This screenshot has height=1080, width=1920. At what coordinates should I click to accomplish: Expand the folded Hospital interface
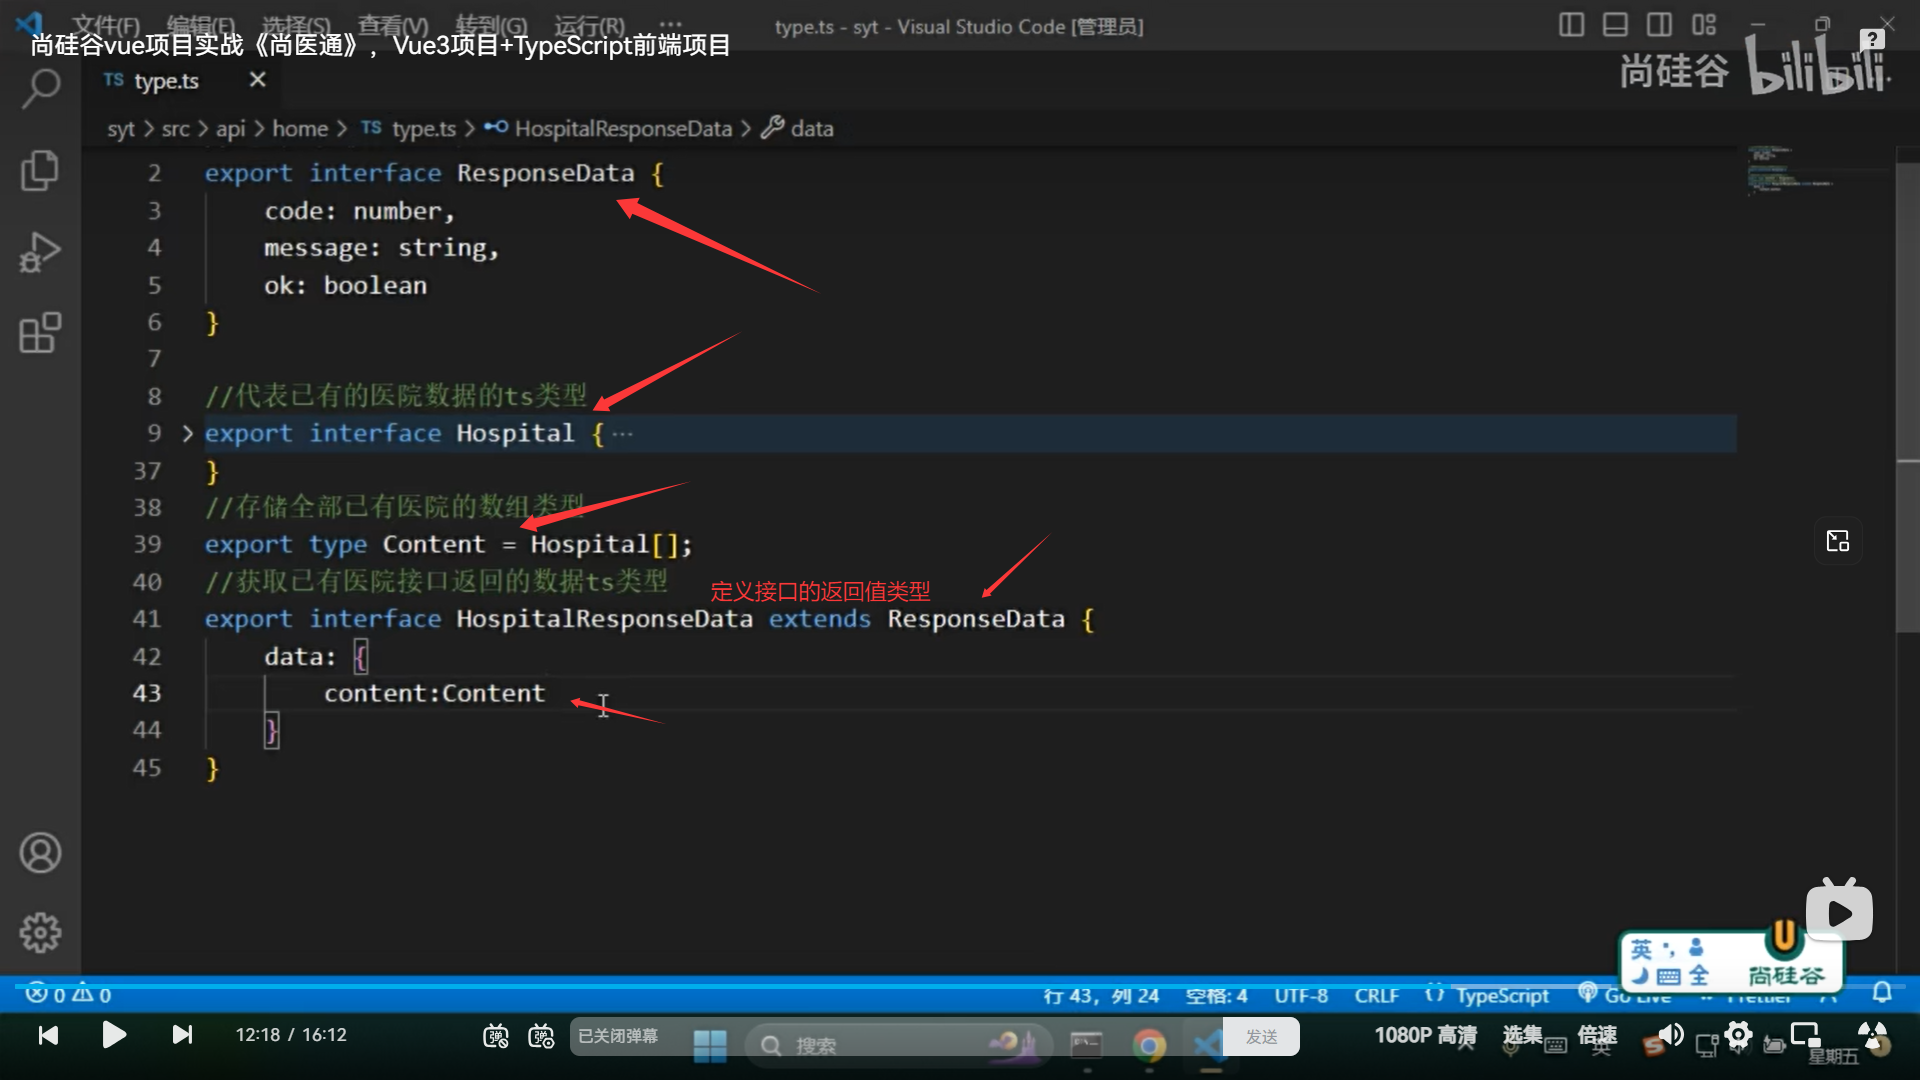[x=187, y=434]
